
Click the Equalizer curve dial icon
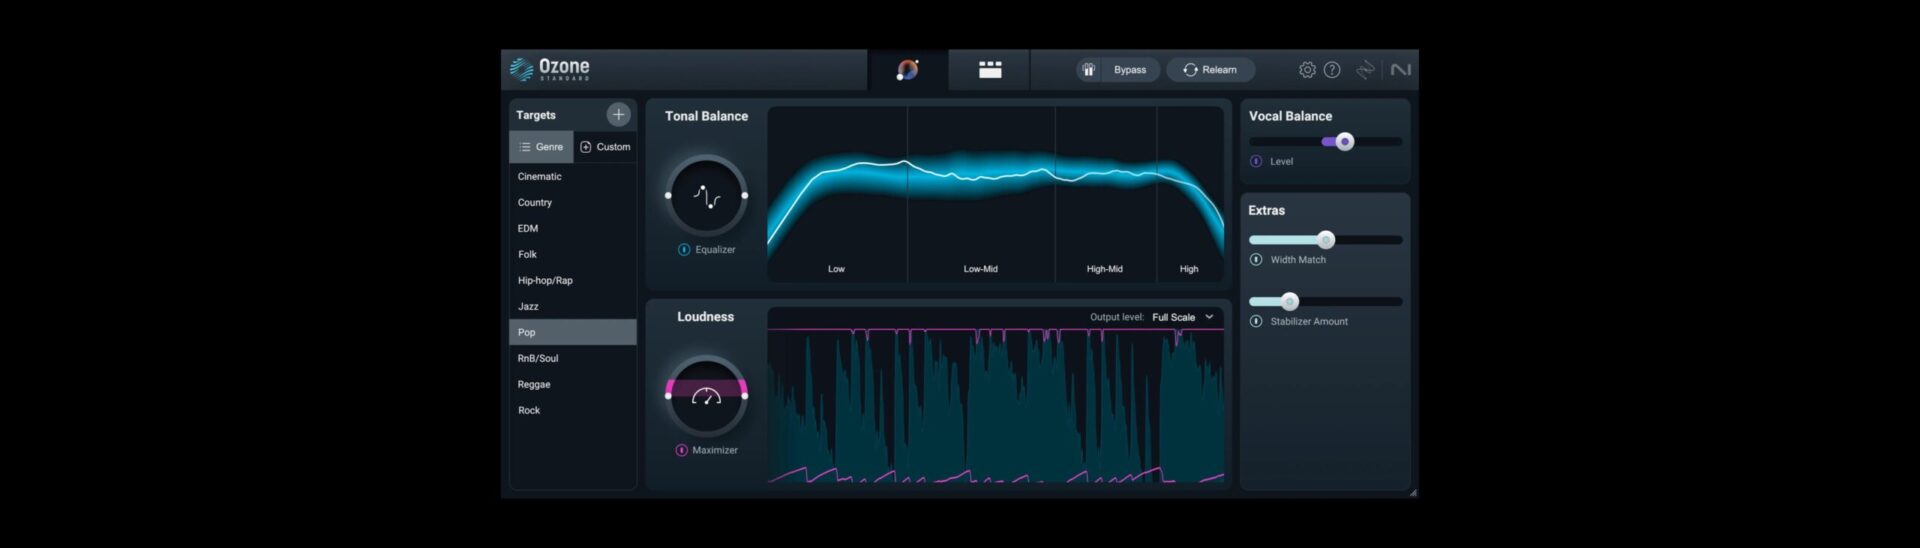tap(706, 196)
